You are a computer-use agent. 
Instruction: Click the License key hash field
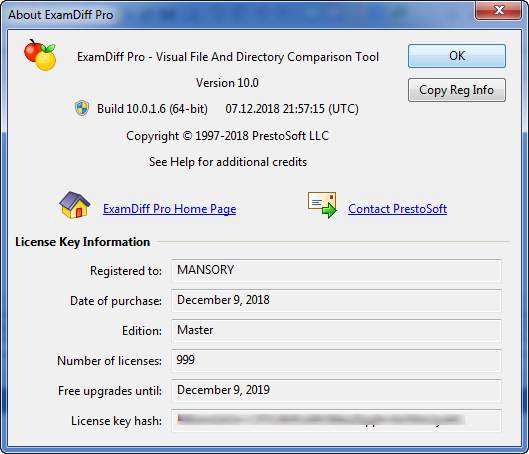tap(336, 421)
